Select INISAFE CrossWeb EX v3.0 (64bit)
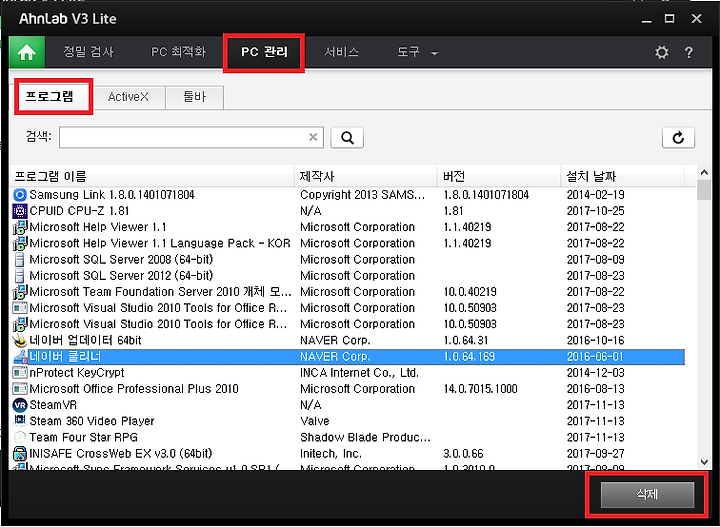Viewport: 720px width, 527px height. (348, 454)
